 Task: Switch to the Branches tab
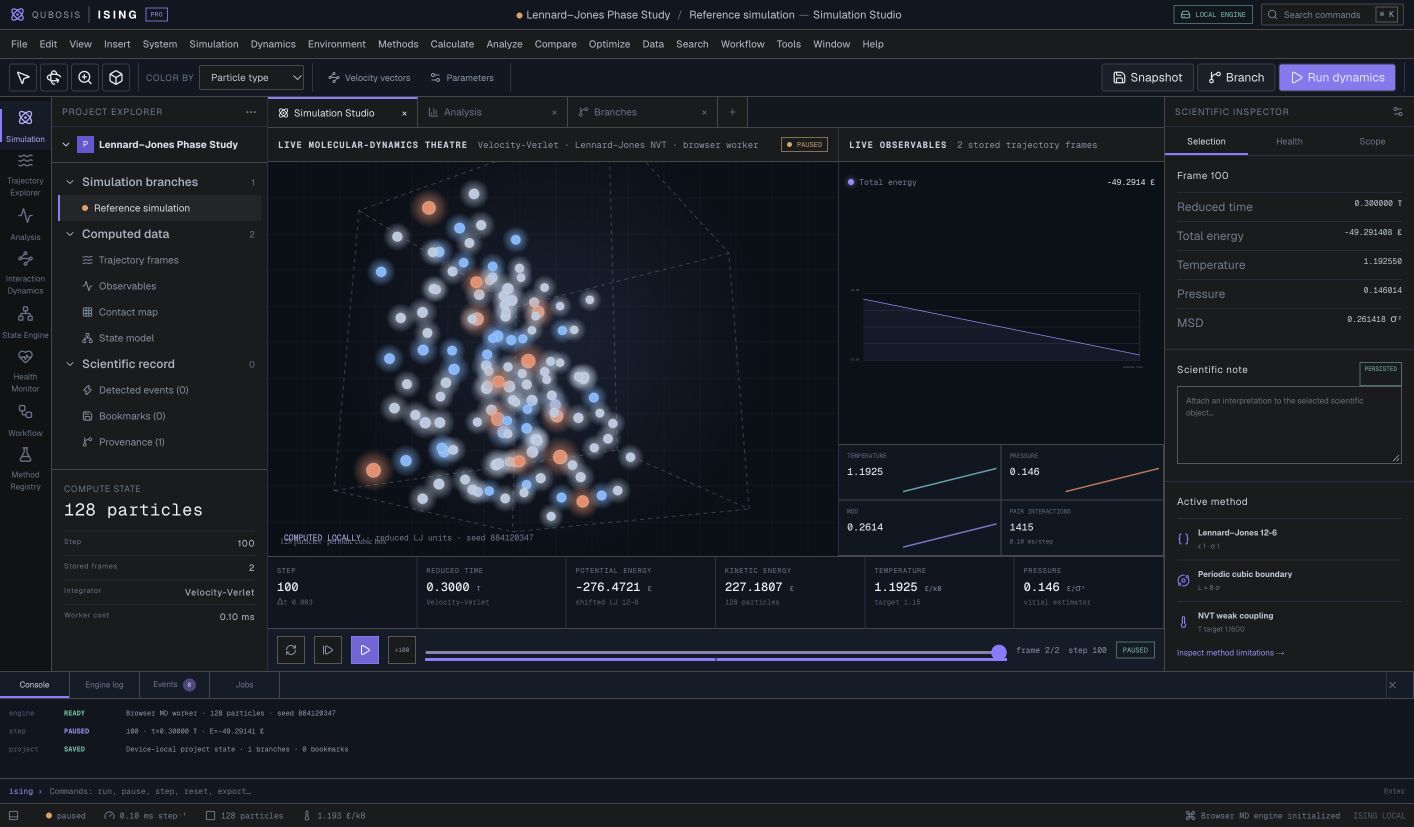tap(642, 112)
